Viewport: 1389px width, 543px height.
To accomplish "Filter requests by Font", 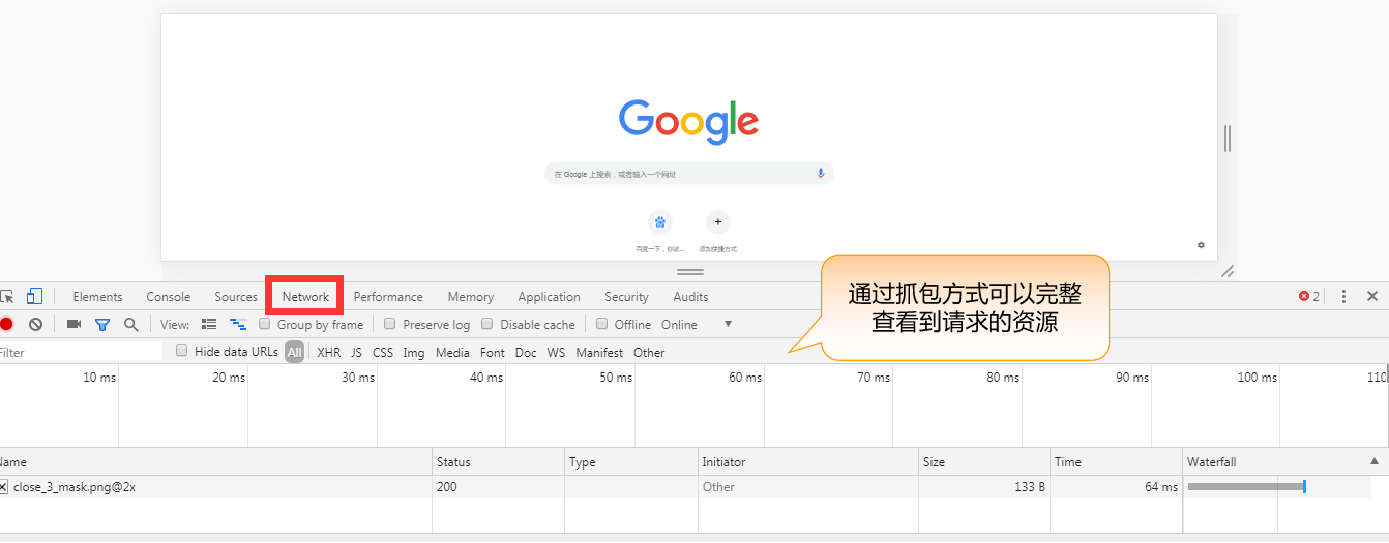I will click(492, 352).
